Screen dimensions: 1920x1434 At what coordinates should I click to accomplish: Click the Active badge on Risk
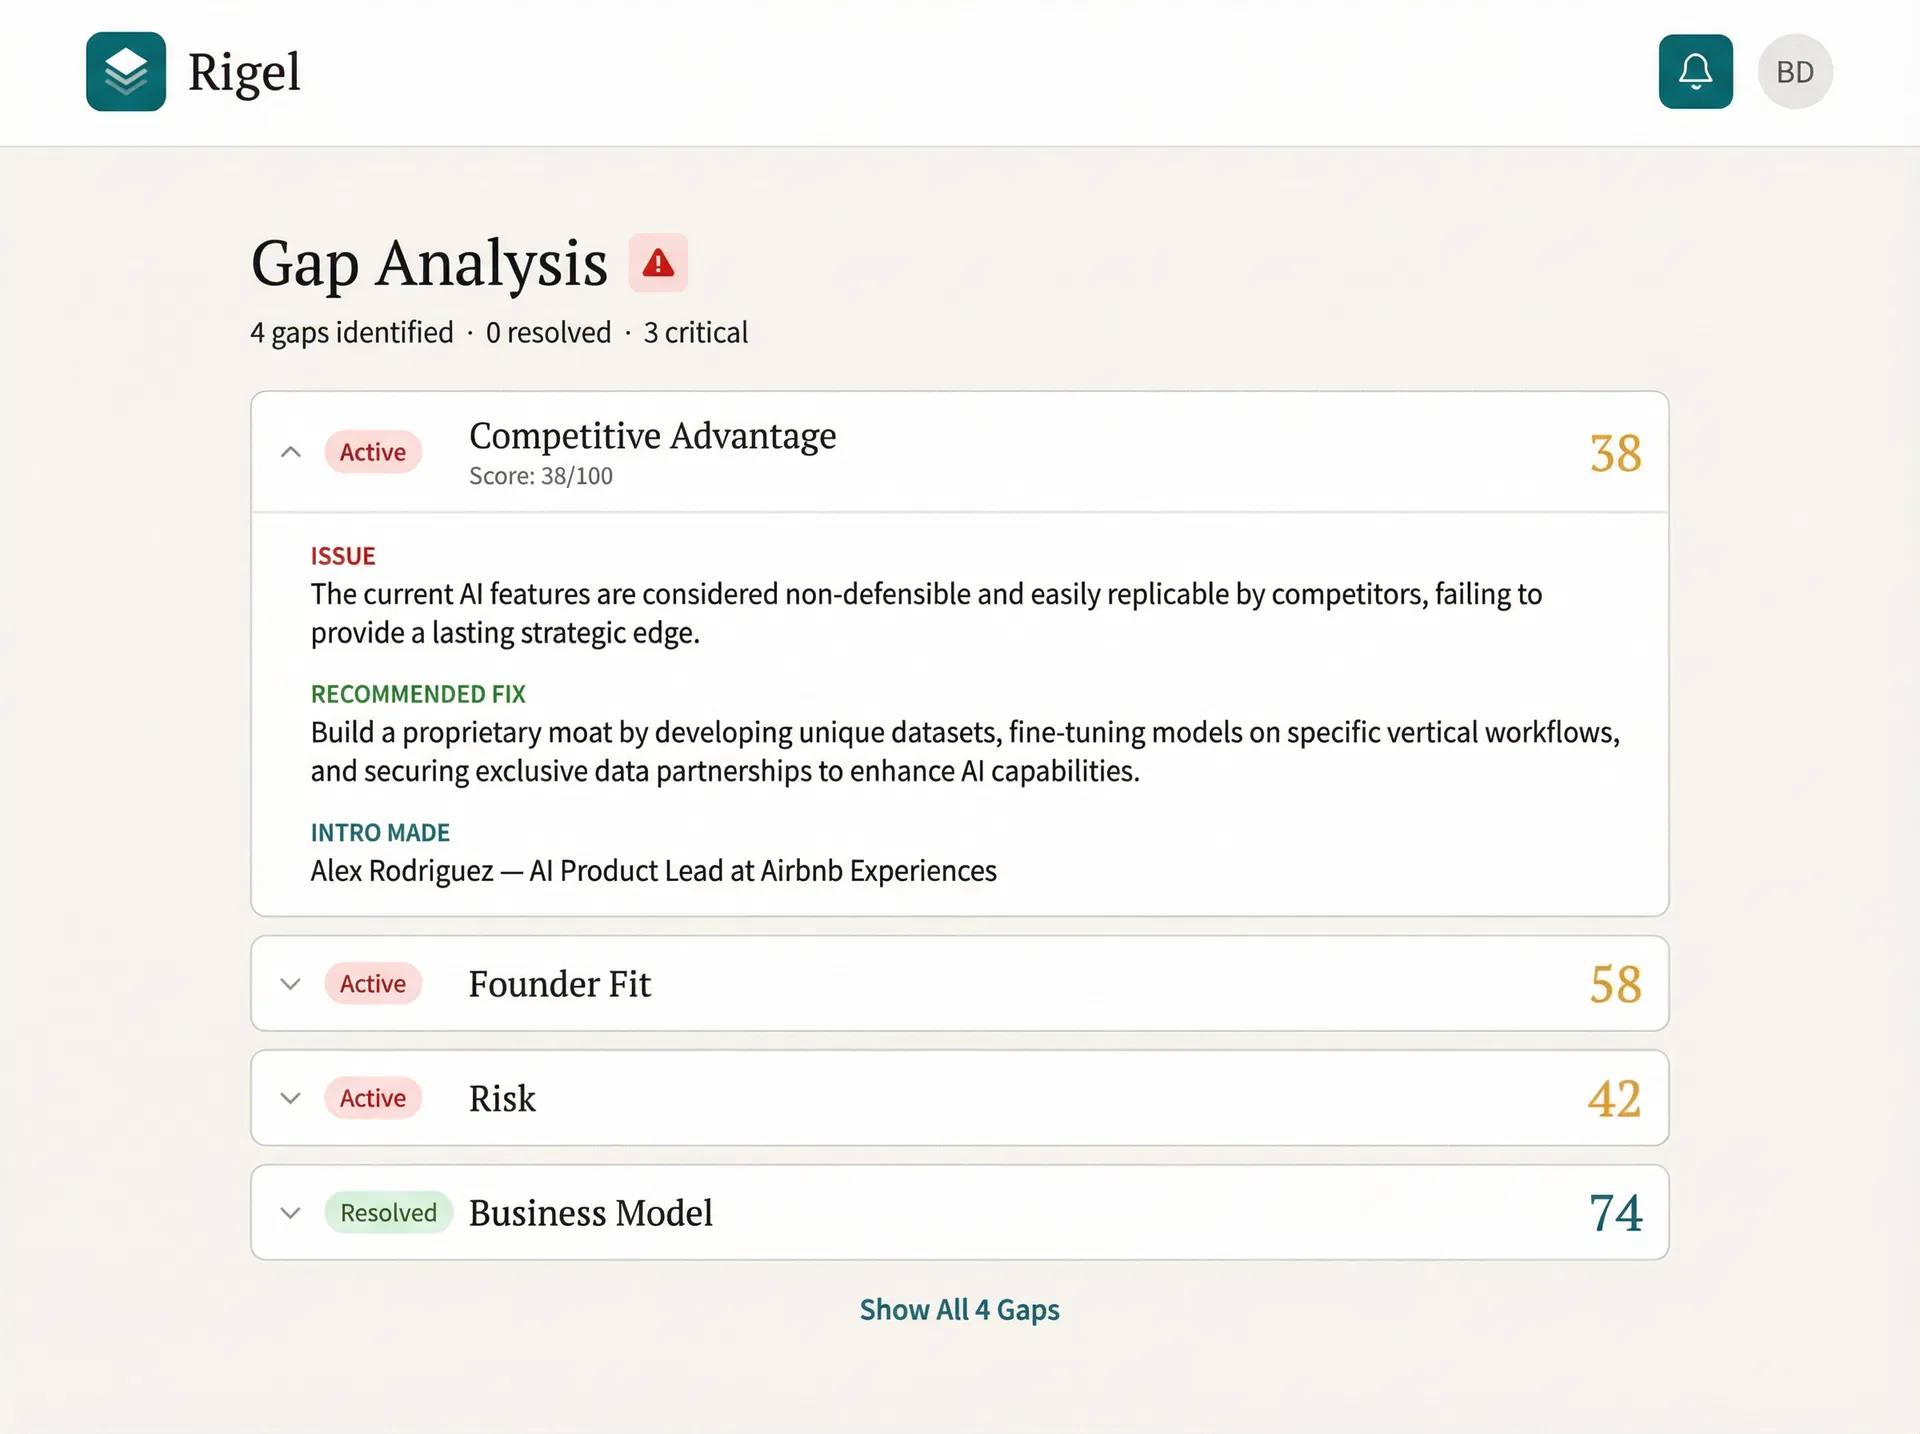coord(372,1097)
